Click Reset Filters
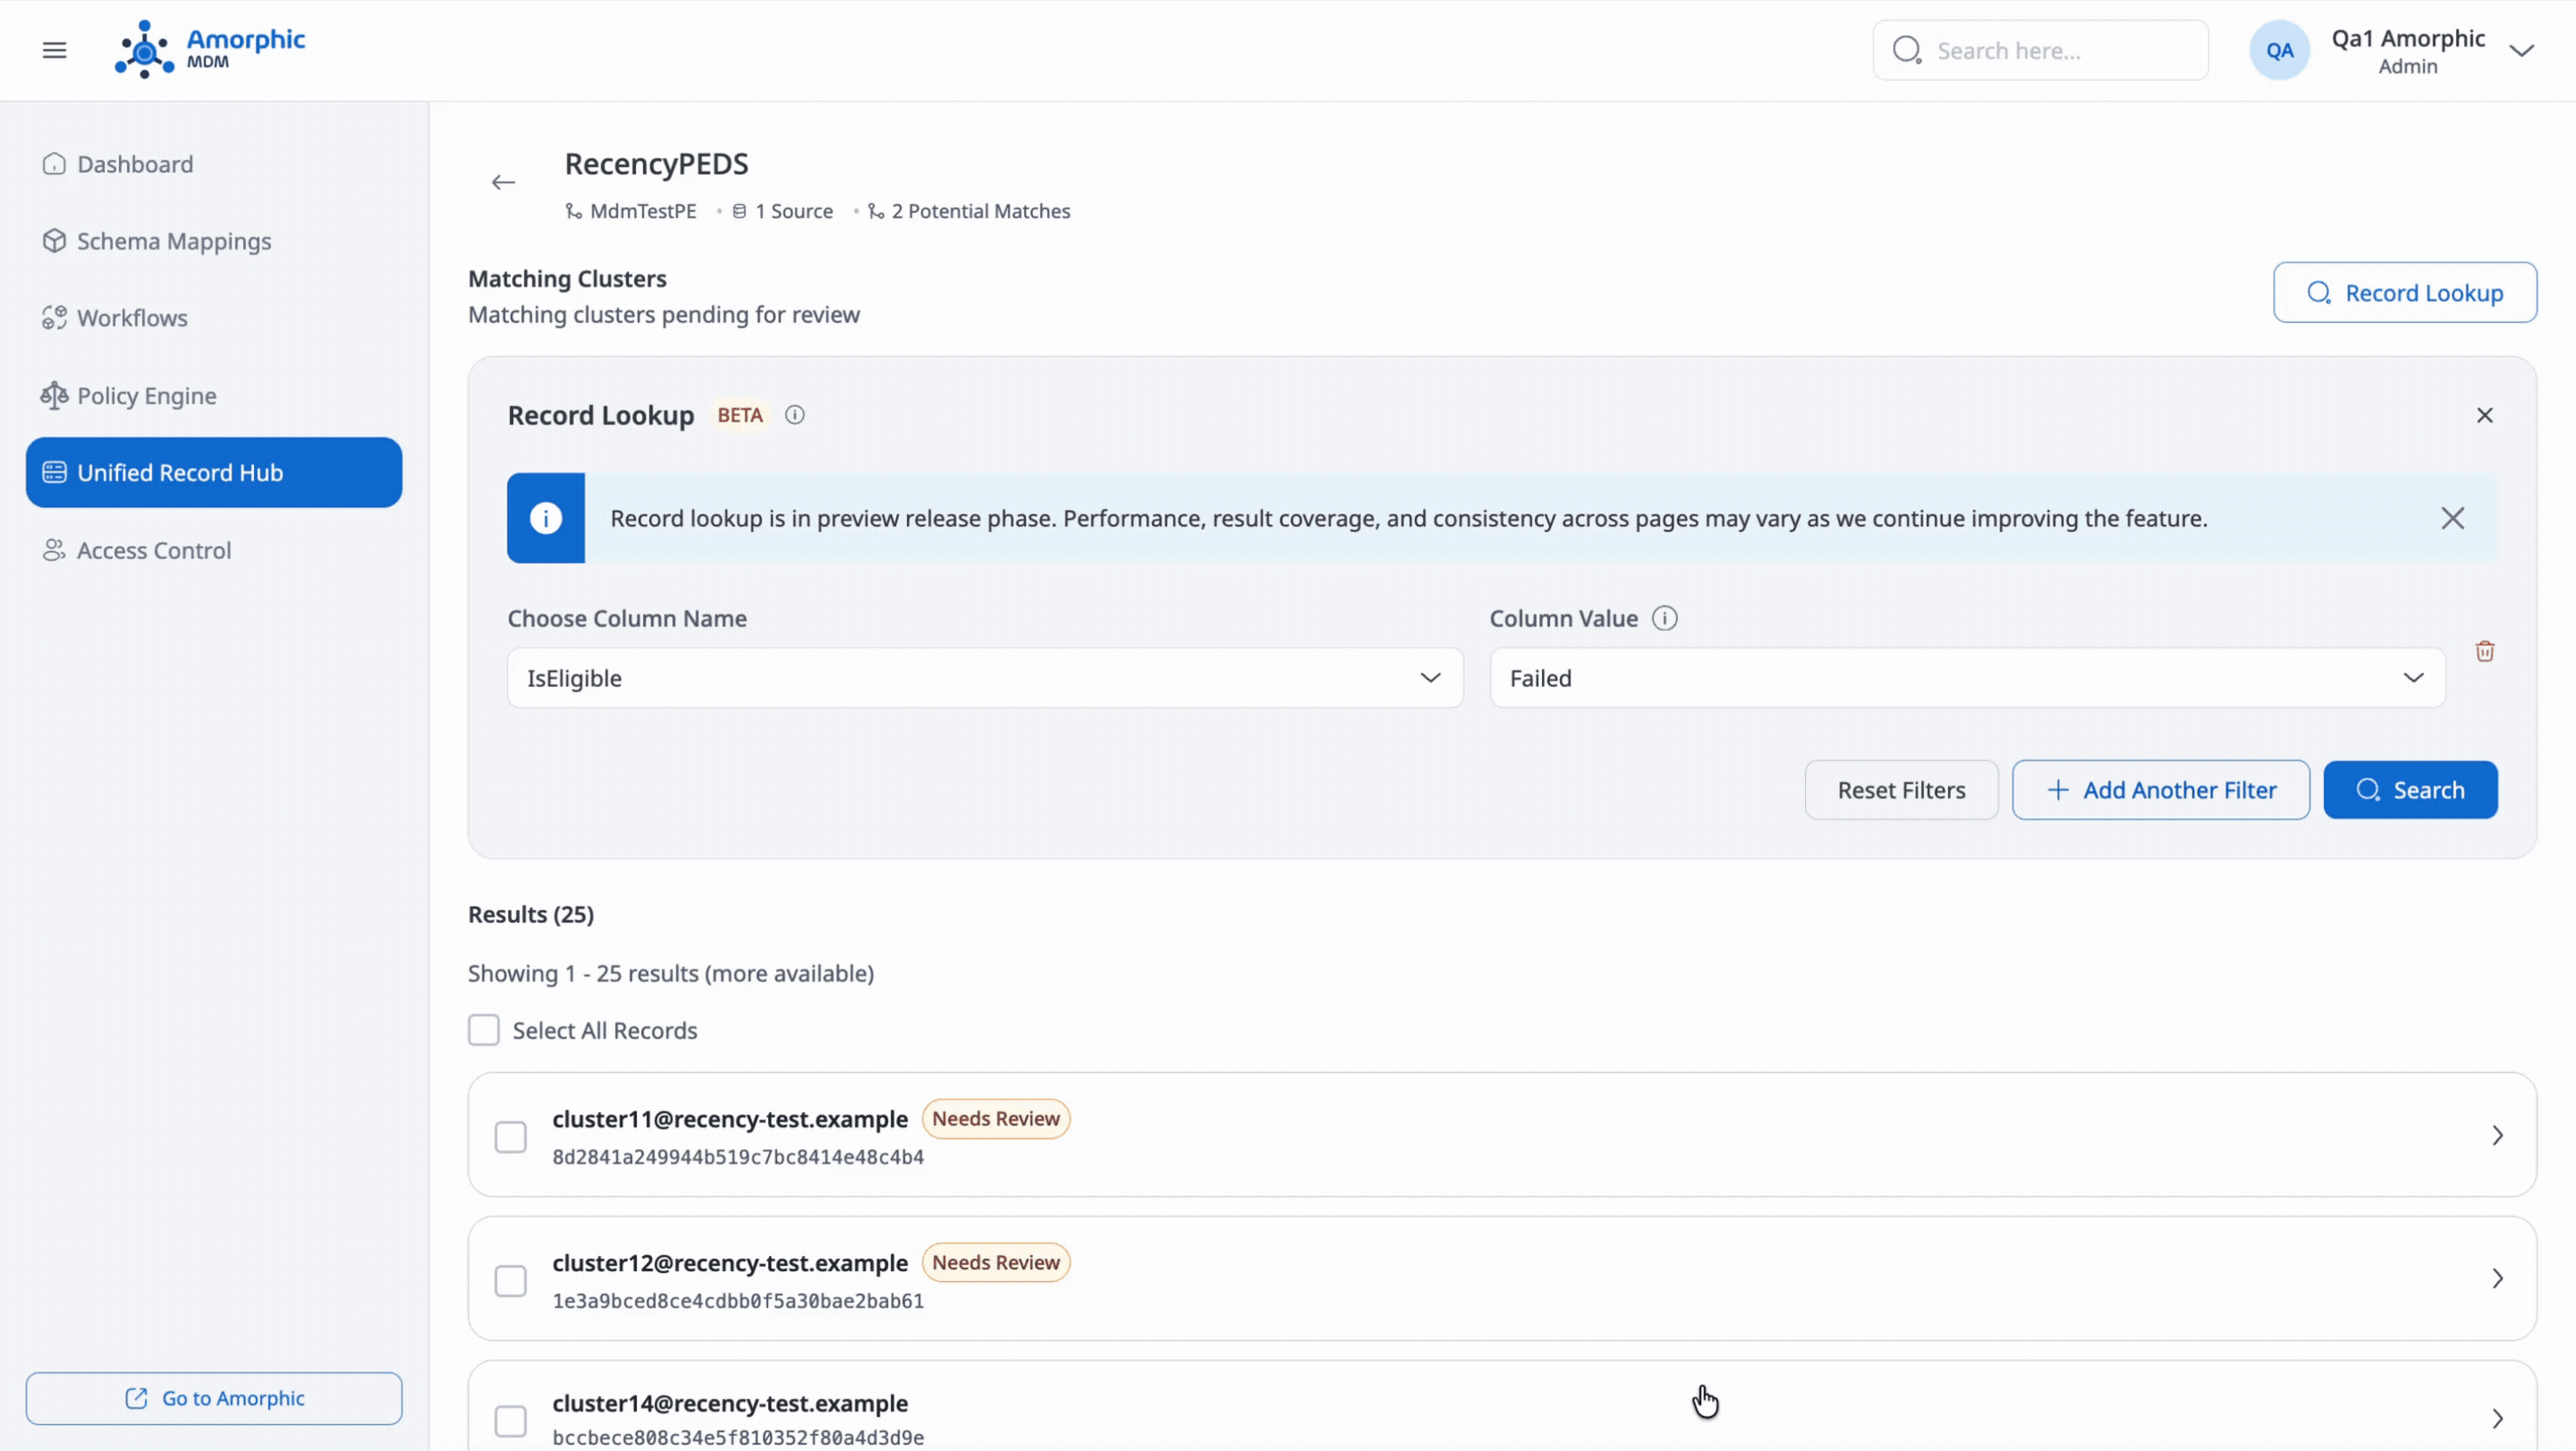Image resolution: width=2576 pixels, height=1451 pixels. click(x=1900, y=790)
